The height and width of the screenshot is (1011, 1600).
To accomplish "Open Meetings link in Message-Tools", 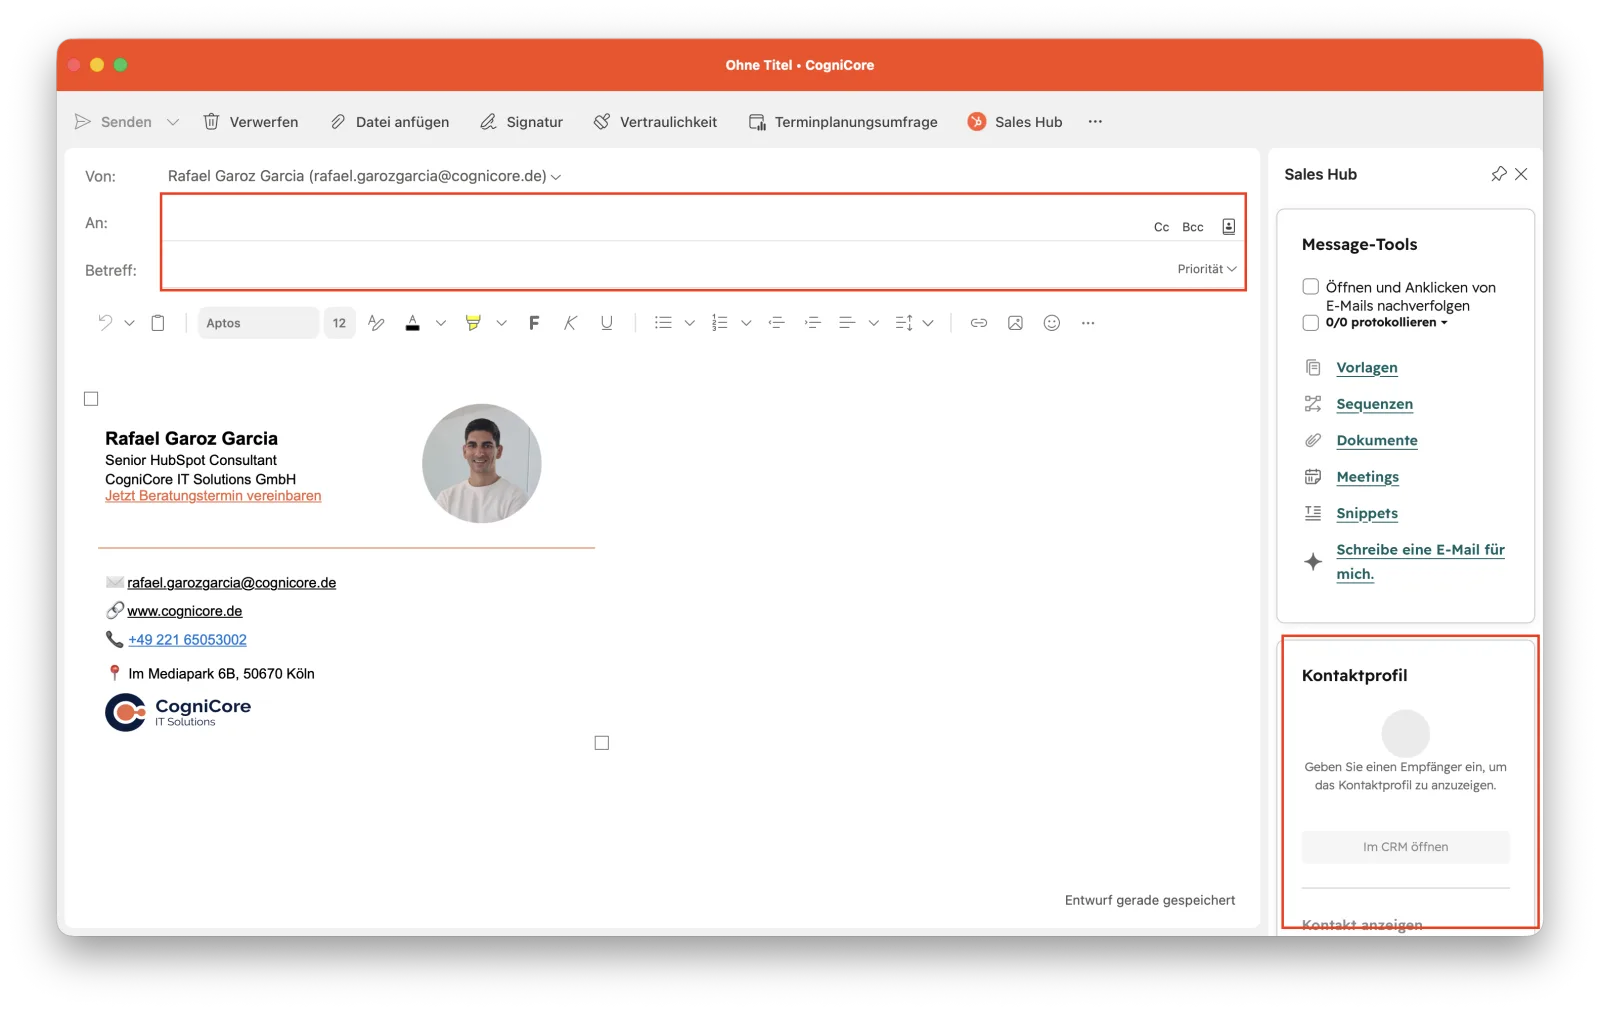I will pyautogui.click(x=1367, y=477).
